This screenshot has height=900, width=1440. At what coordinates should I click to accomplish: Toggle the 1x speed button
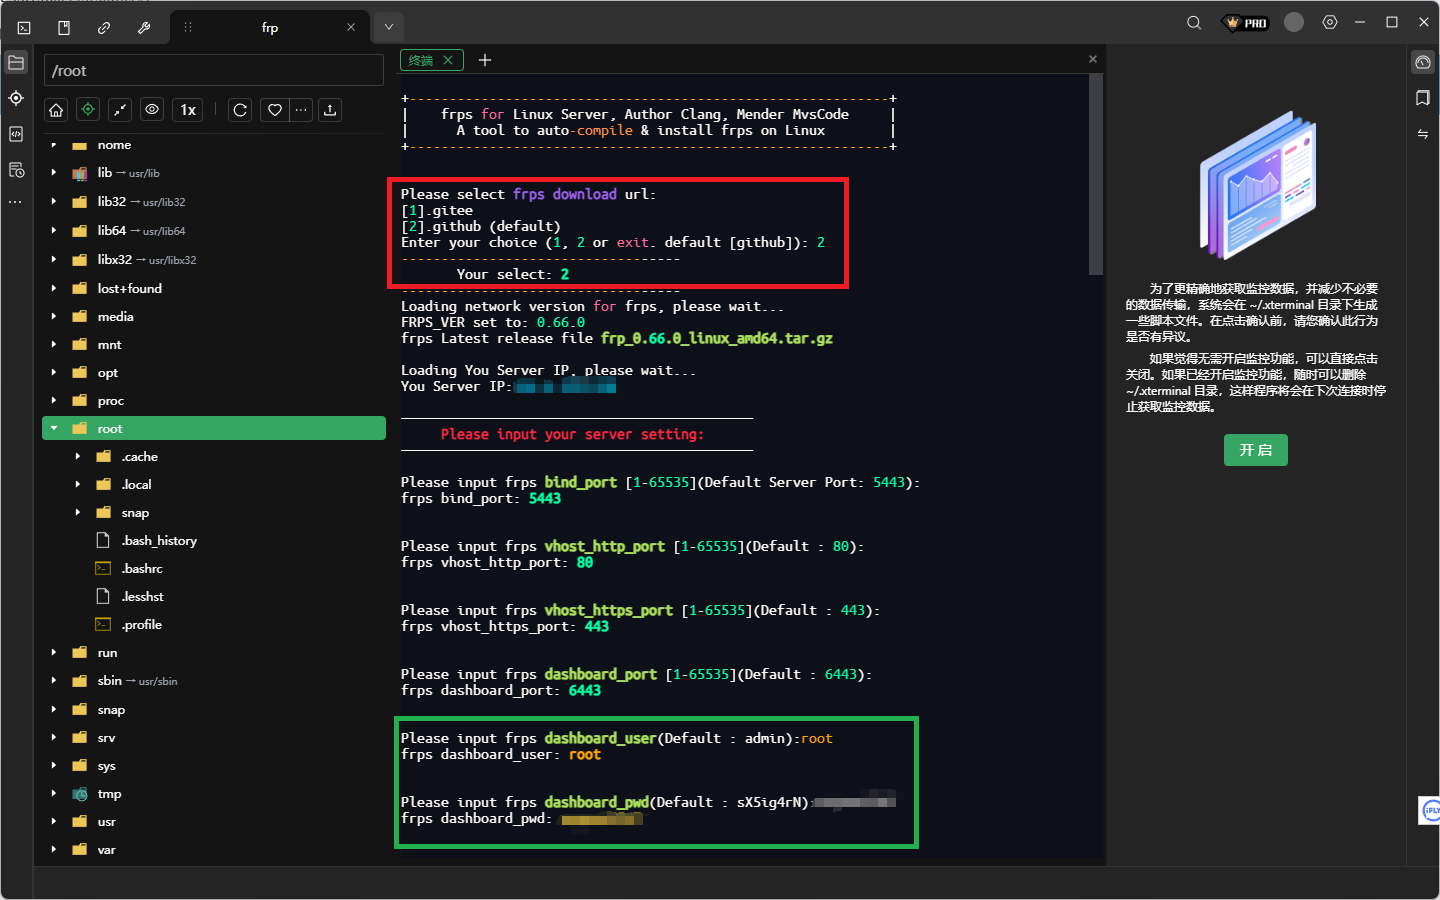[x=188, y=110]
